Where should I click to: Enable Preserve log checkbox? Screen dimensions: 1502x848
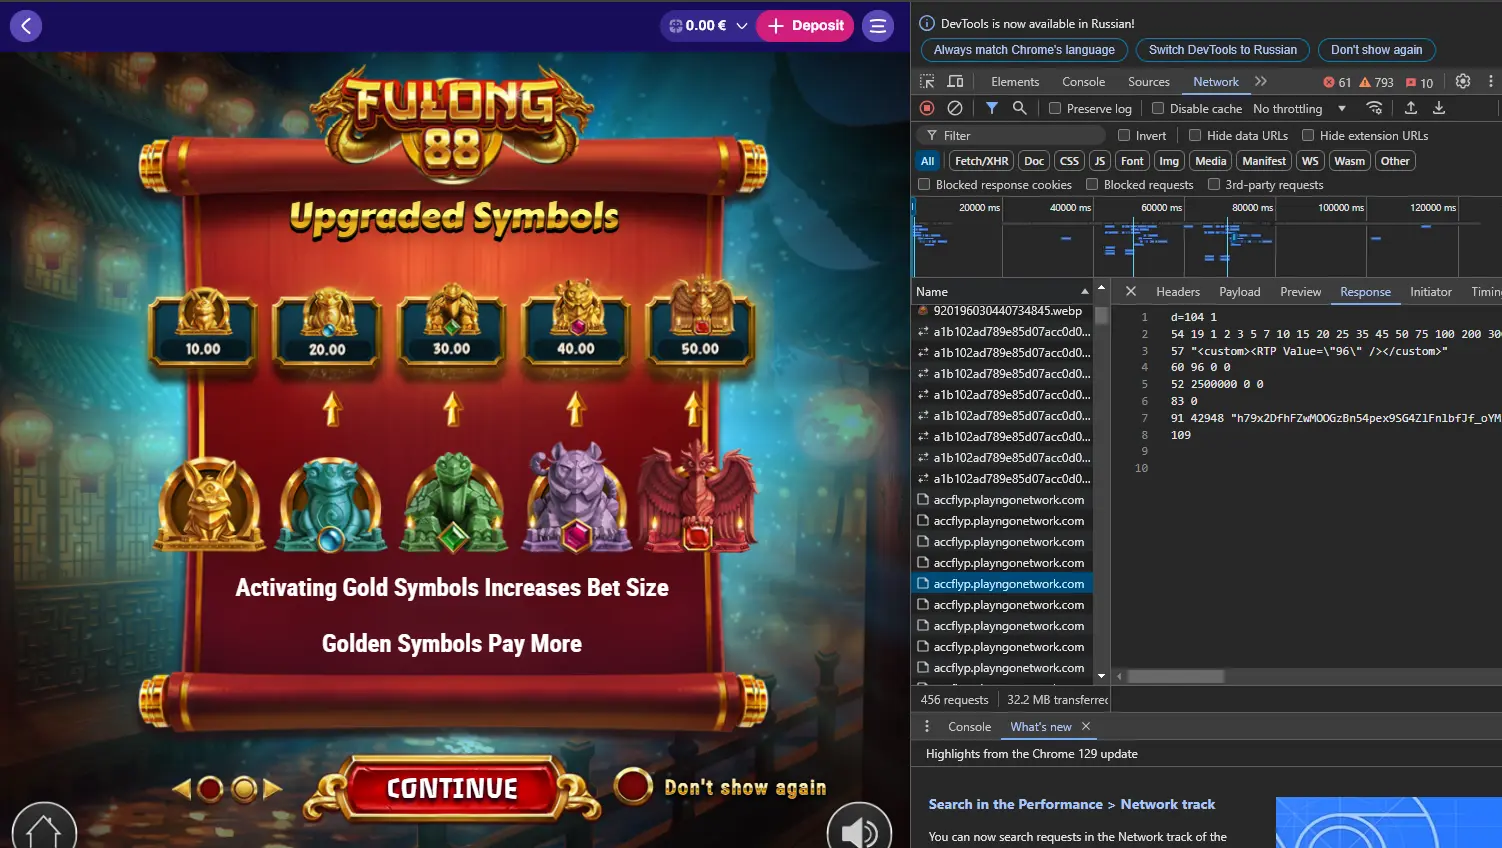pyautogui.click(x=1055, y=108)
